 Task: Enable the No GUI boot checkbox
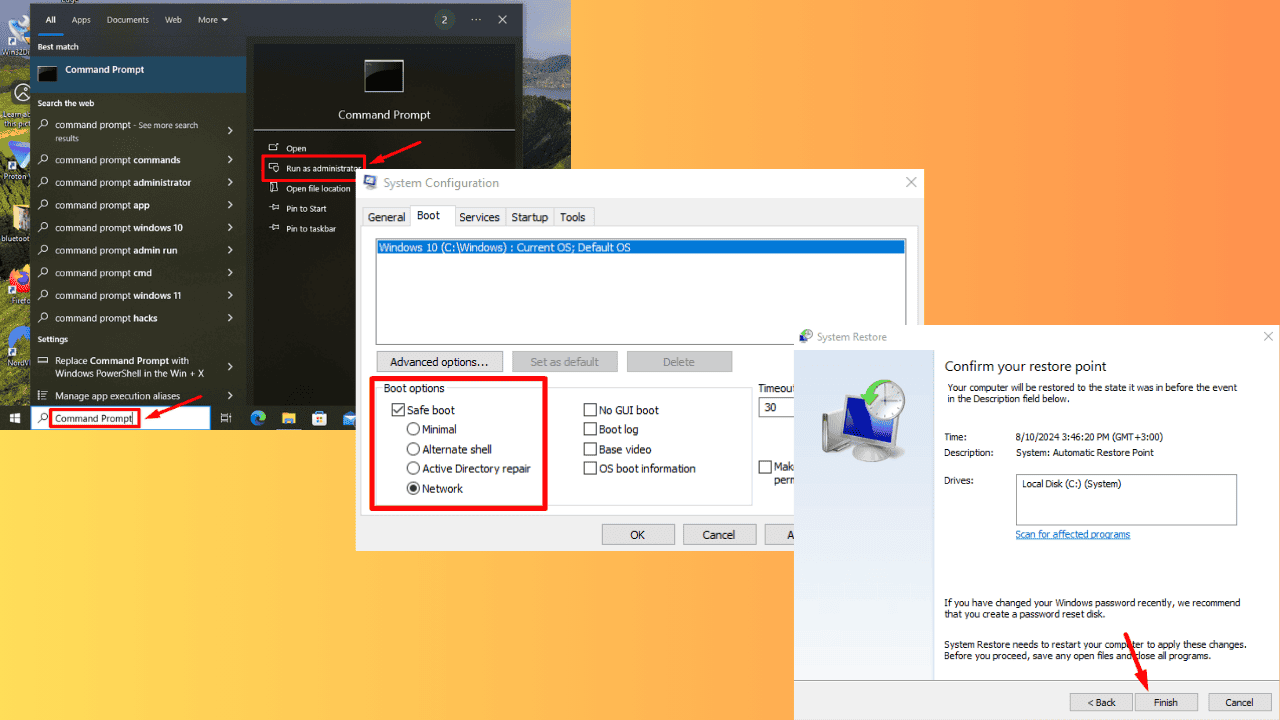(590, 410)
